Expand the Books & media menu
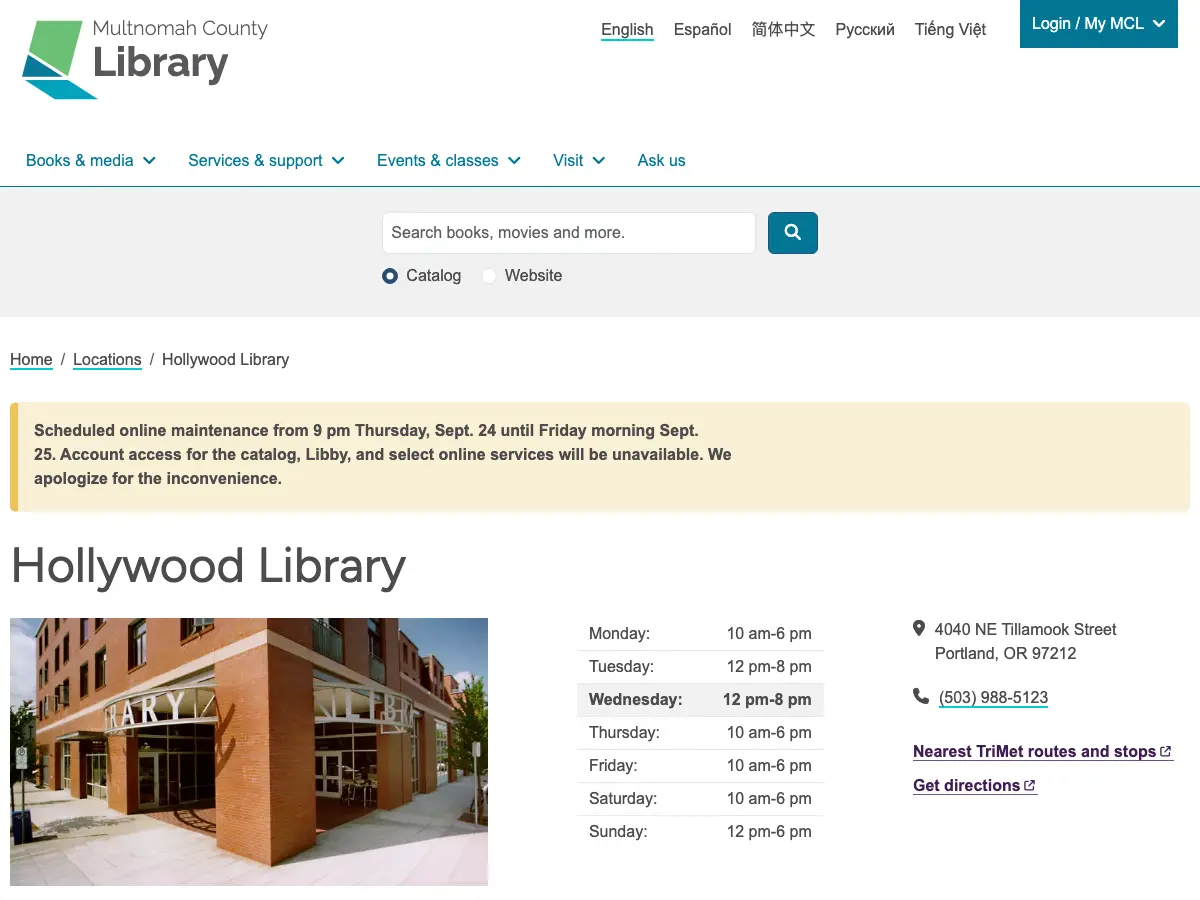 91,160
